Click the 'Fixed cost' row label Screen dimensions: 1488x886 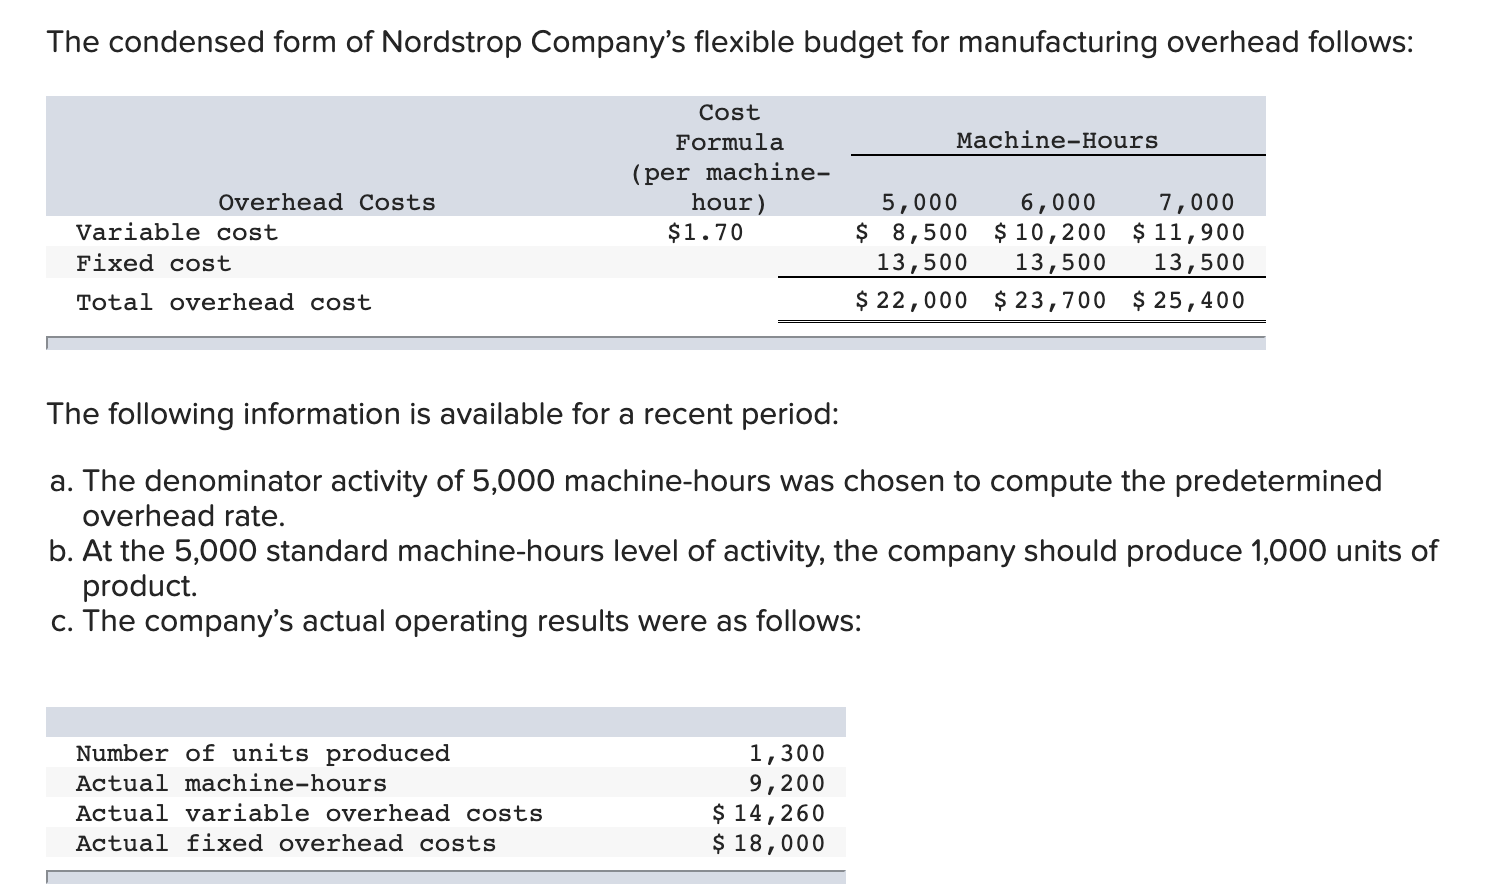[153, 263]
